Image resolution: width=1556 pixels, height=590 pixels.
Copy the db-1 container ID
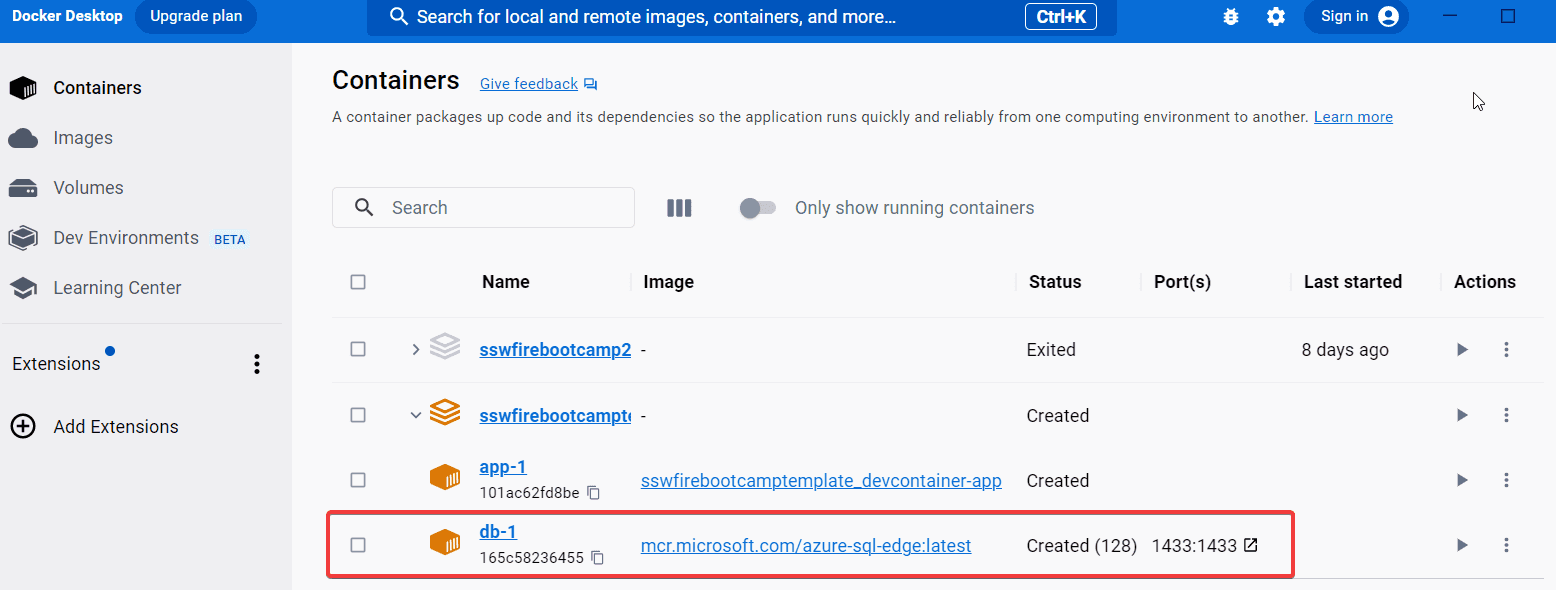pos(597,558)
